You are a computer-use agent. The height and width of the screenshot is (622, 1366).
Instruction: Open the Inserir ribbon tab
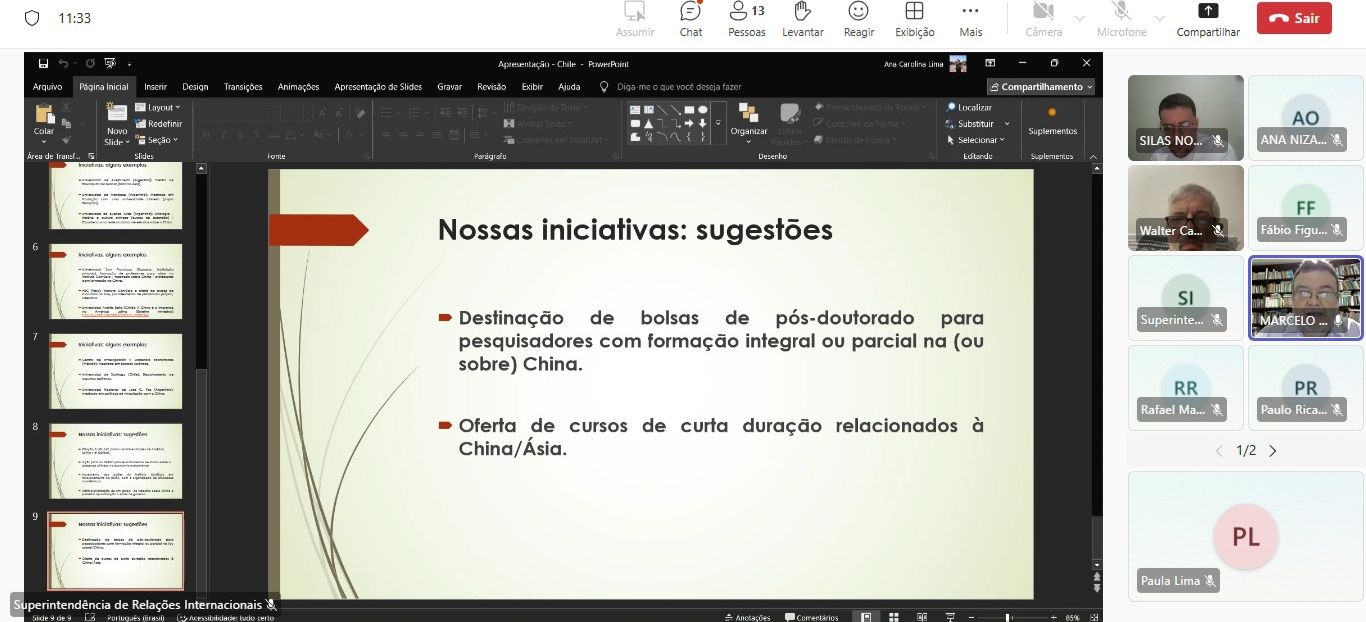click(155, 87)
